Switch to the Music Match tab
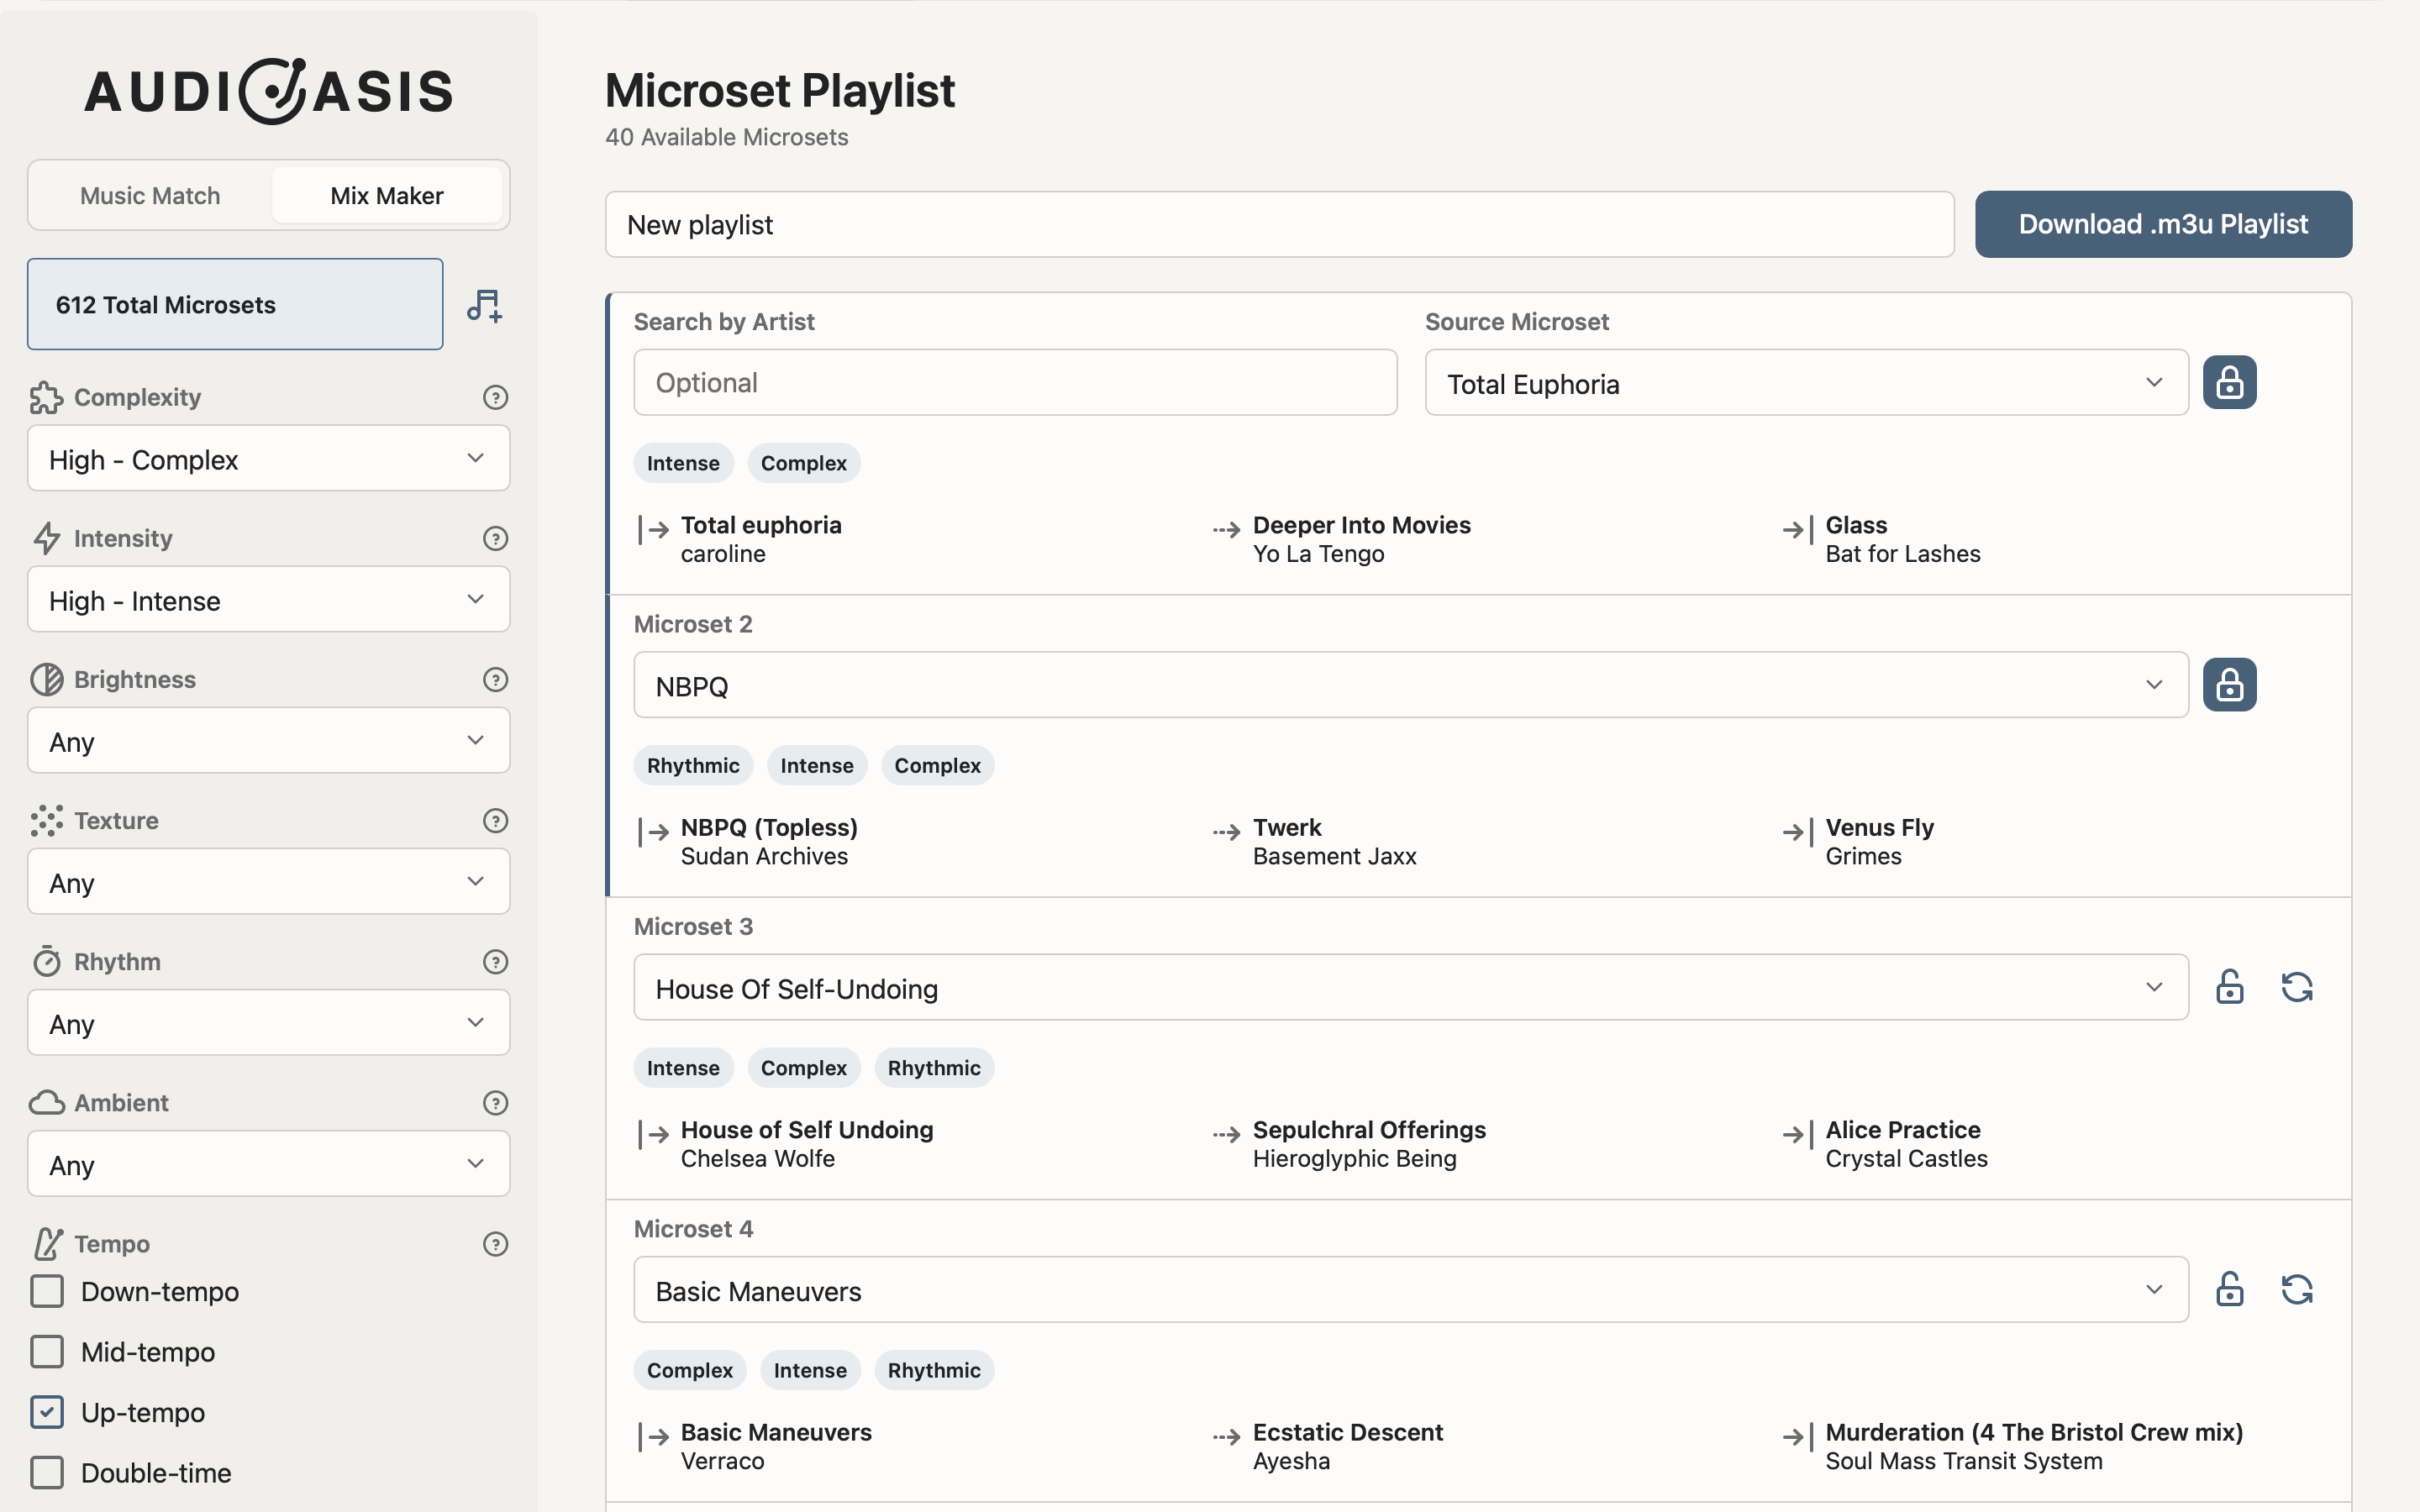Viewport: 2420px width, 1512px height. click(x=150, y=195)
